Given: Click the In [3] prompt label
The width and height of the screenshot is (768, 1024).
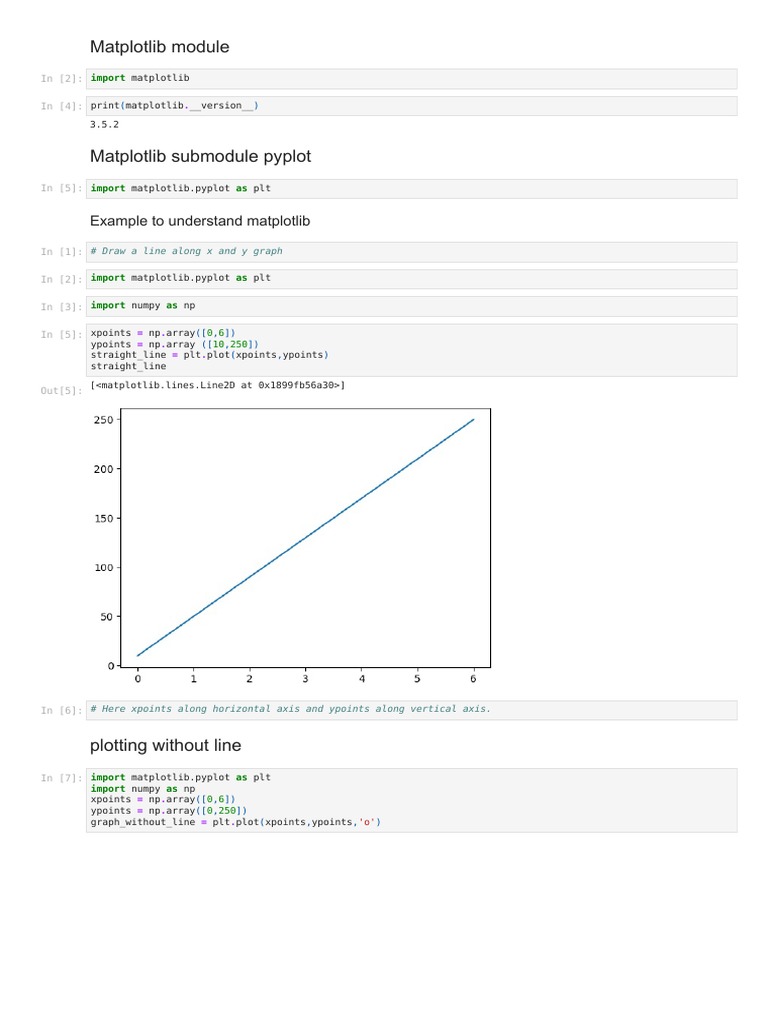Looking at the screenshot, I should point(61,307).
